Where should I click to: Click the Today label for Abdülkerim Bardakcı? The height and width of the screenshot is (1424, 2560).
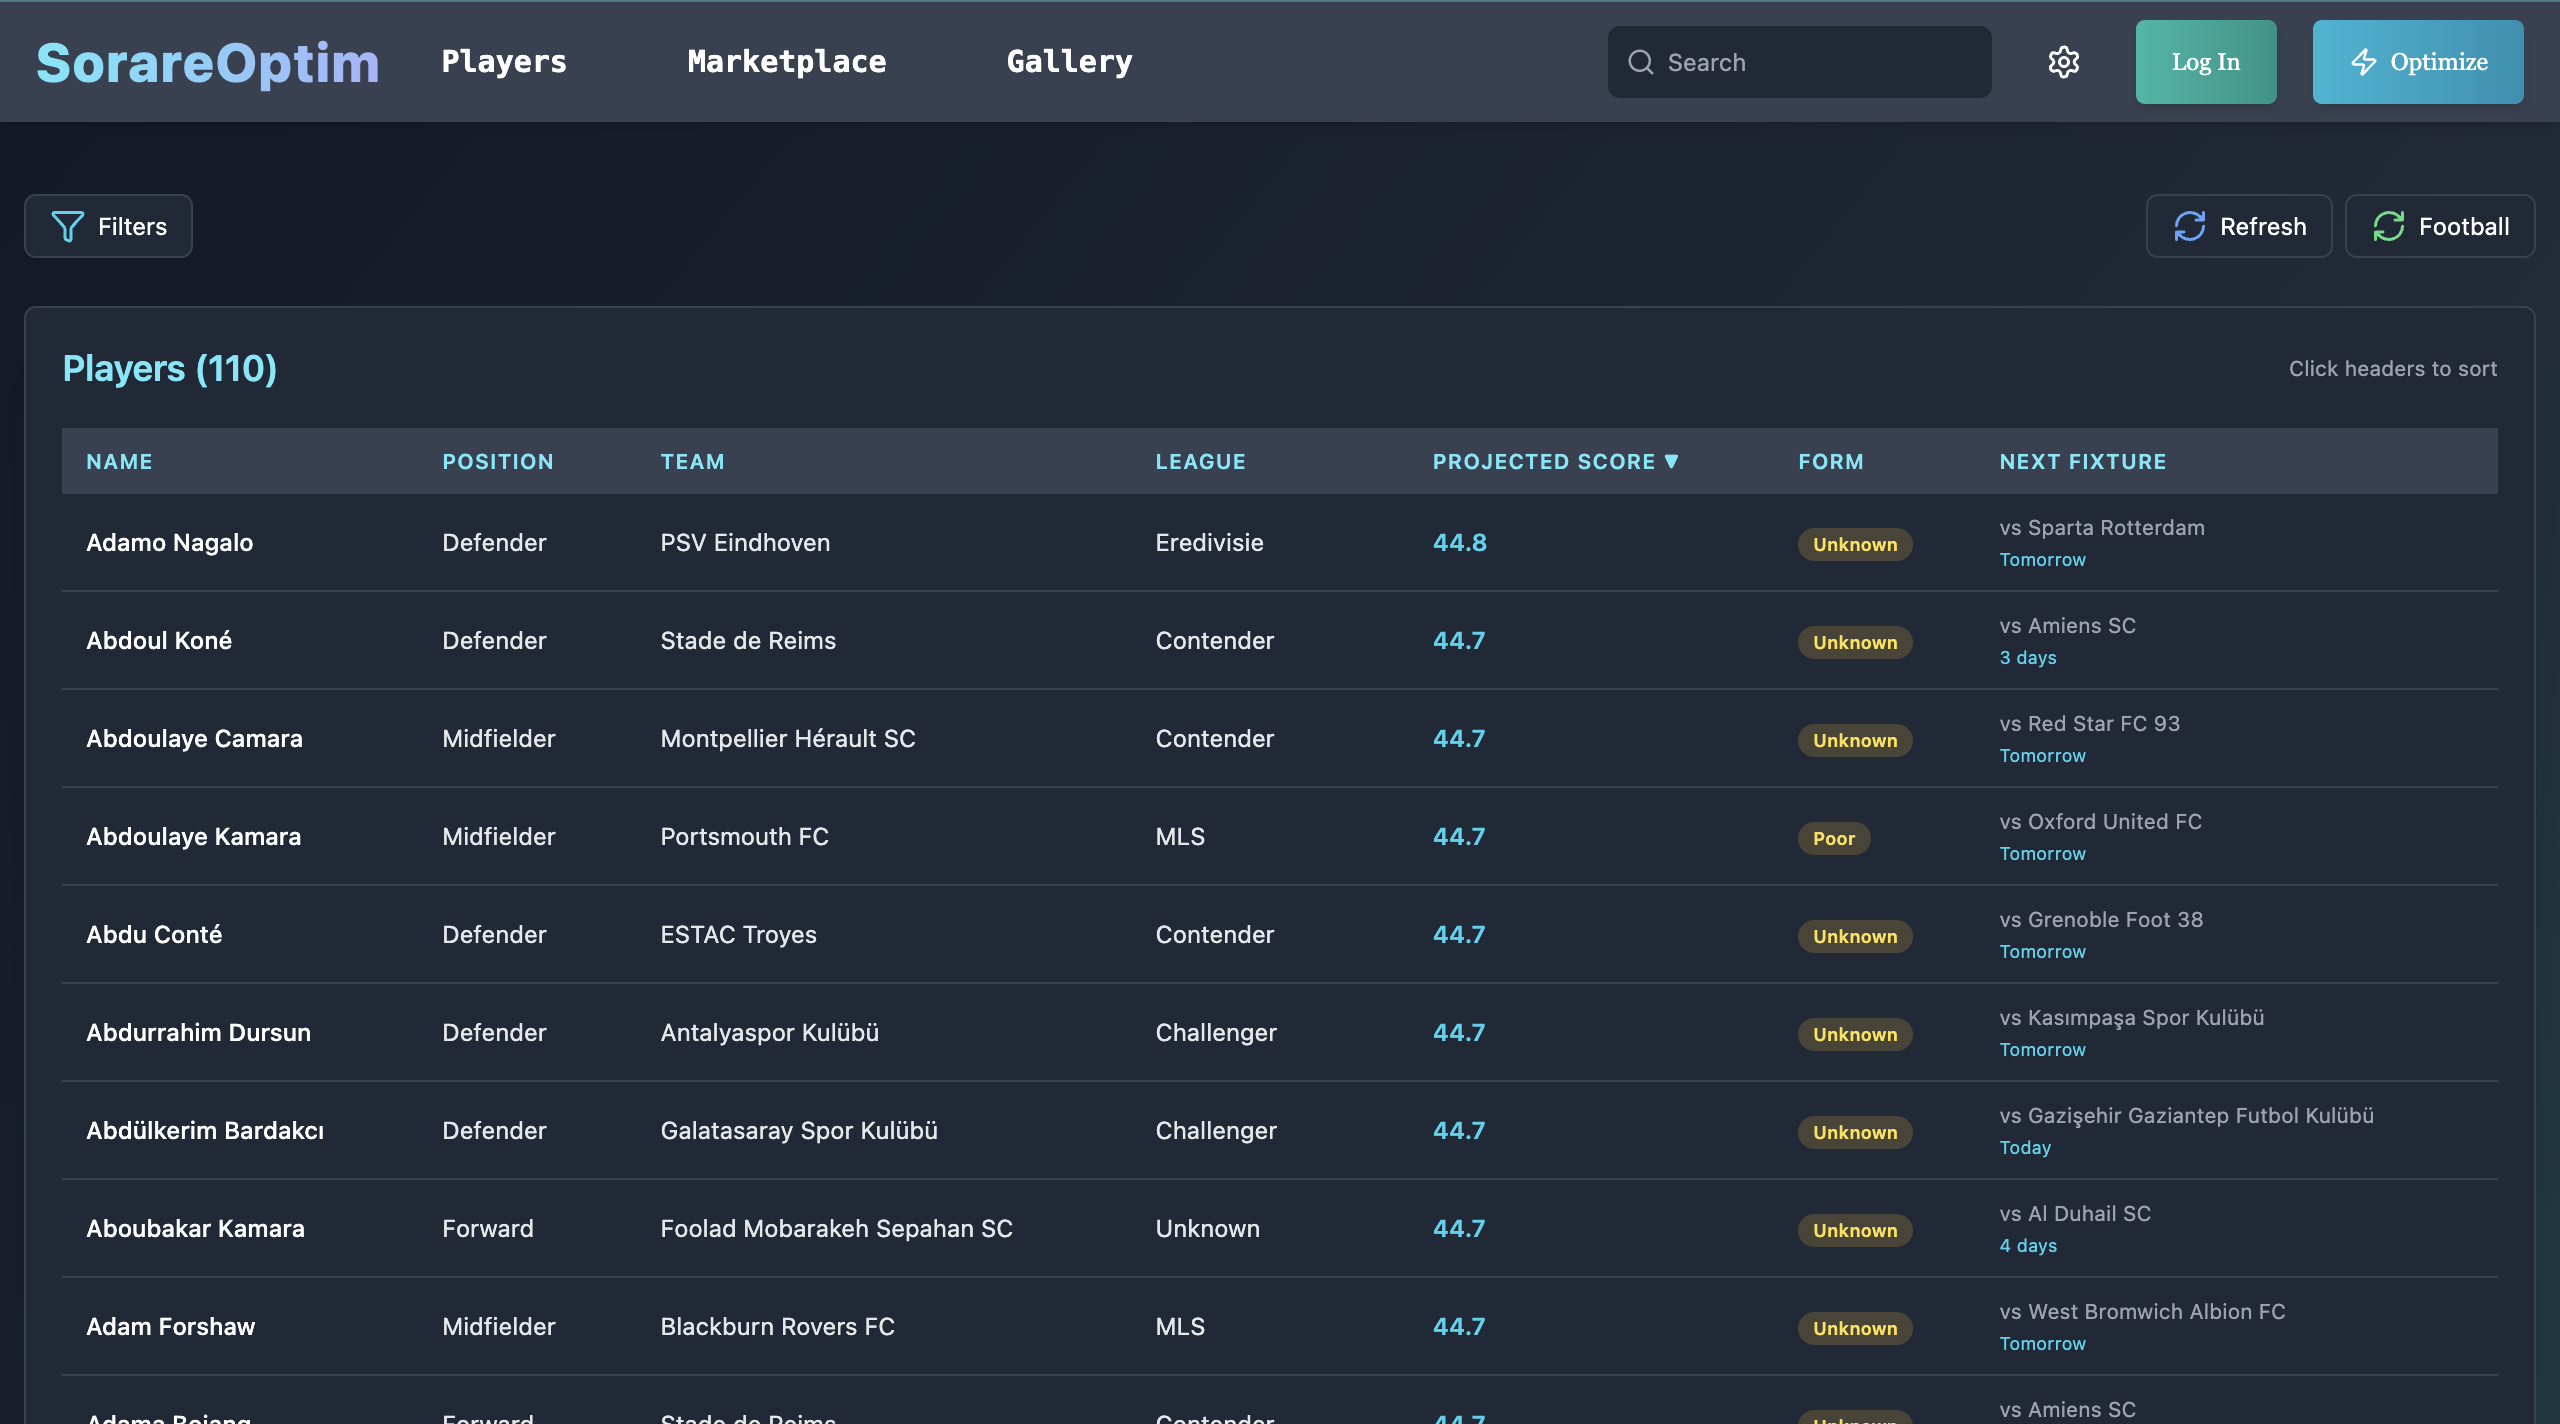pos(2025,1147)
